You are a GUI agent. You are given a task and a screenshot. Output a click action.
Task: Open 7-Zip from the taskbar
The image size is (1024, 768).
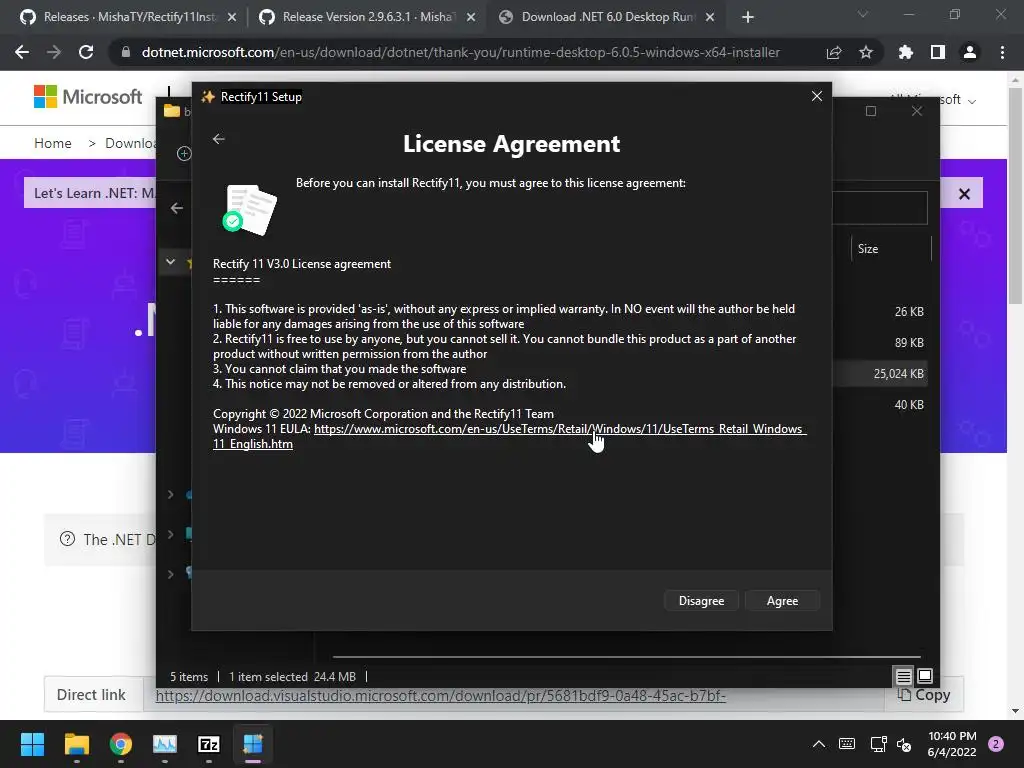coord(209,744)
